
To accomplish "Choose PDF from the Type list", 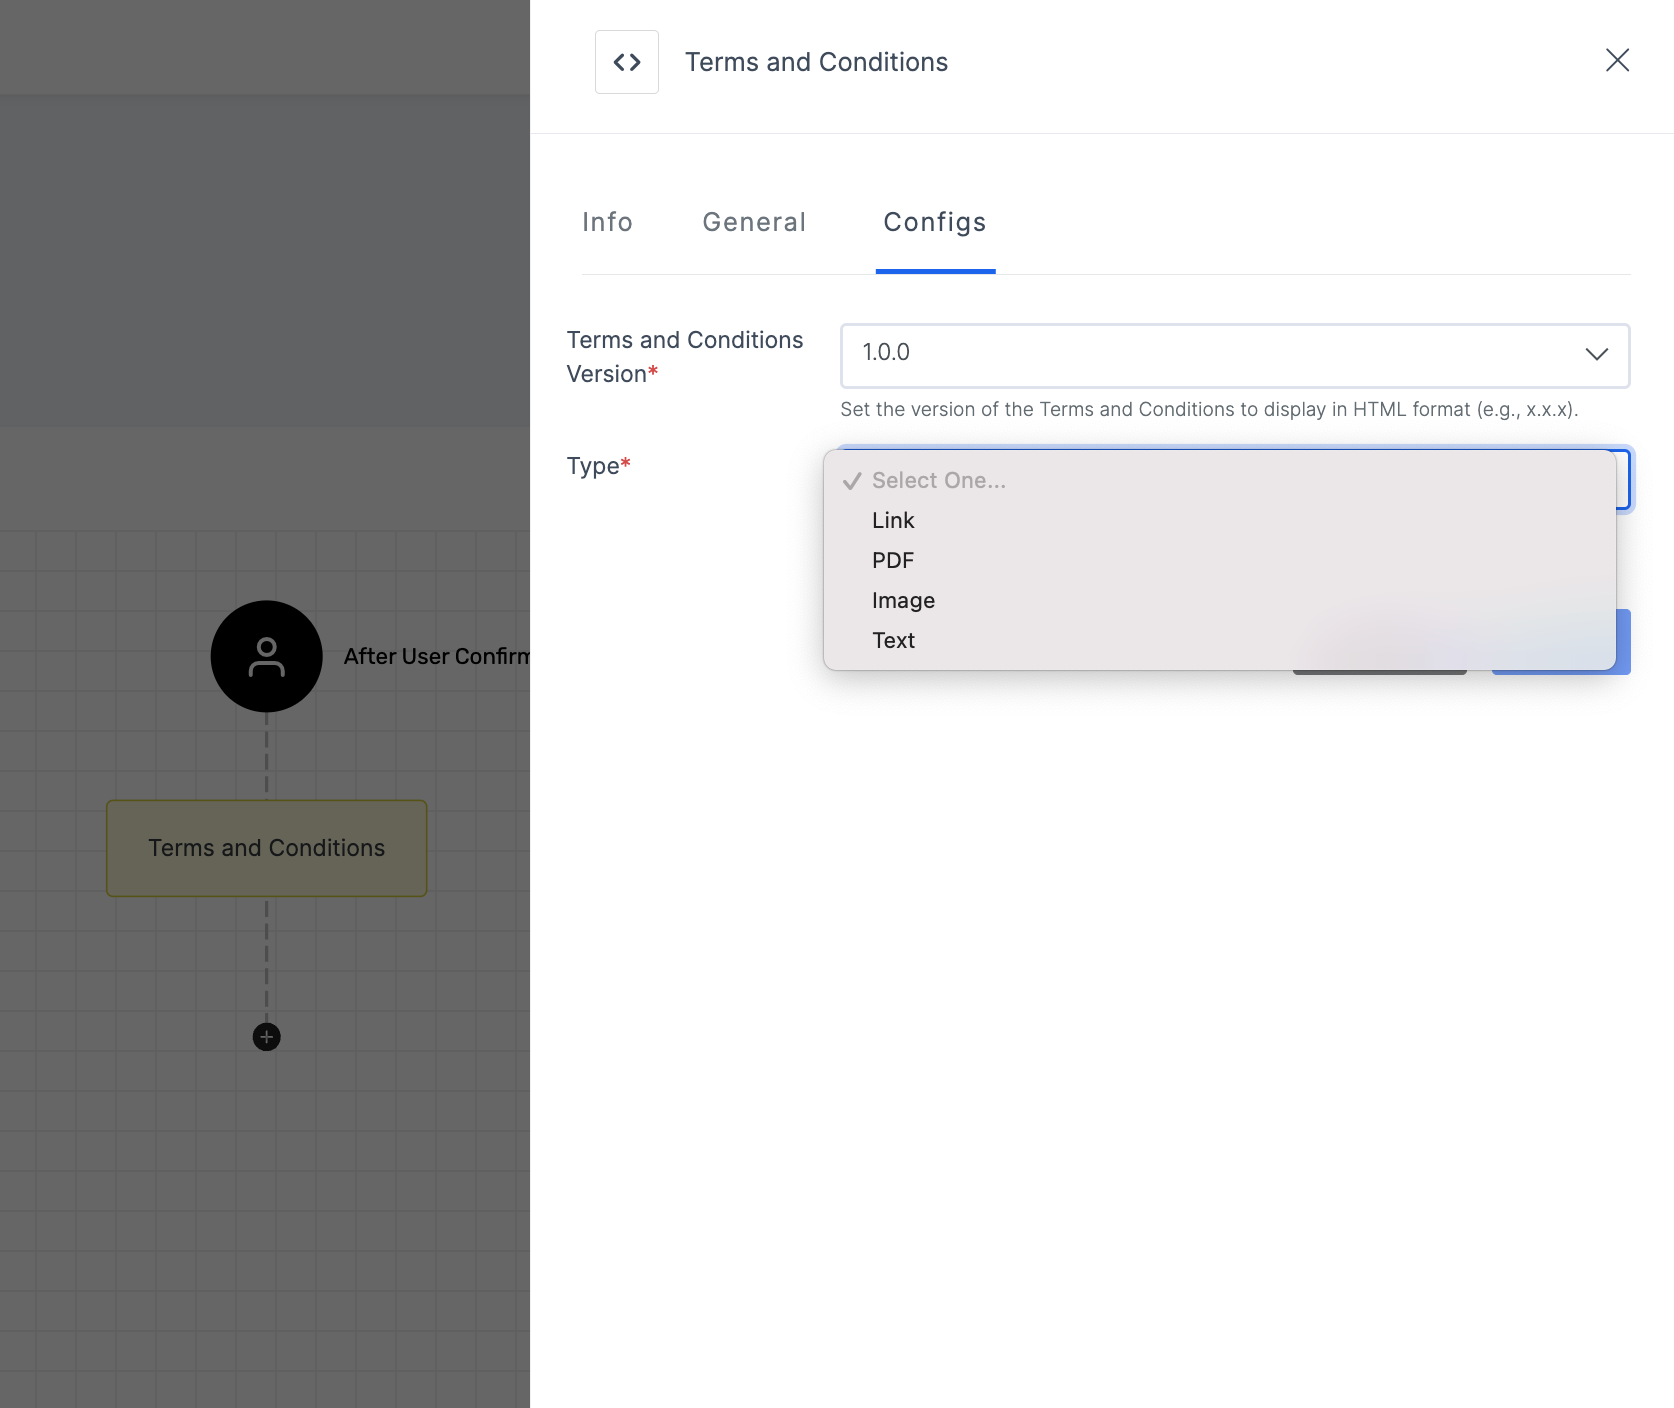I will pyautogui.click(x=1219, y=560).
